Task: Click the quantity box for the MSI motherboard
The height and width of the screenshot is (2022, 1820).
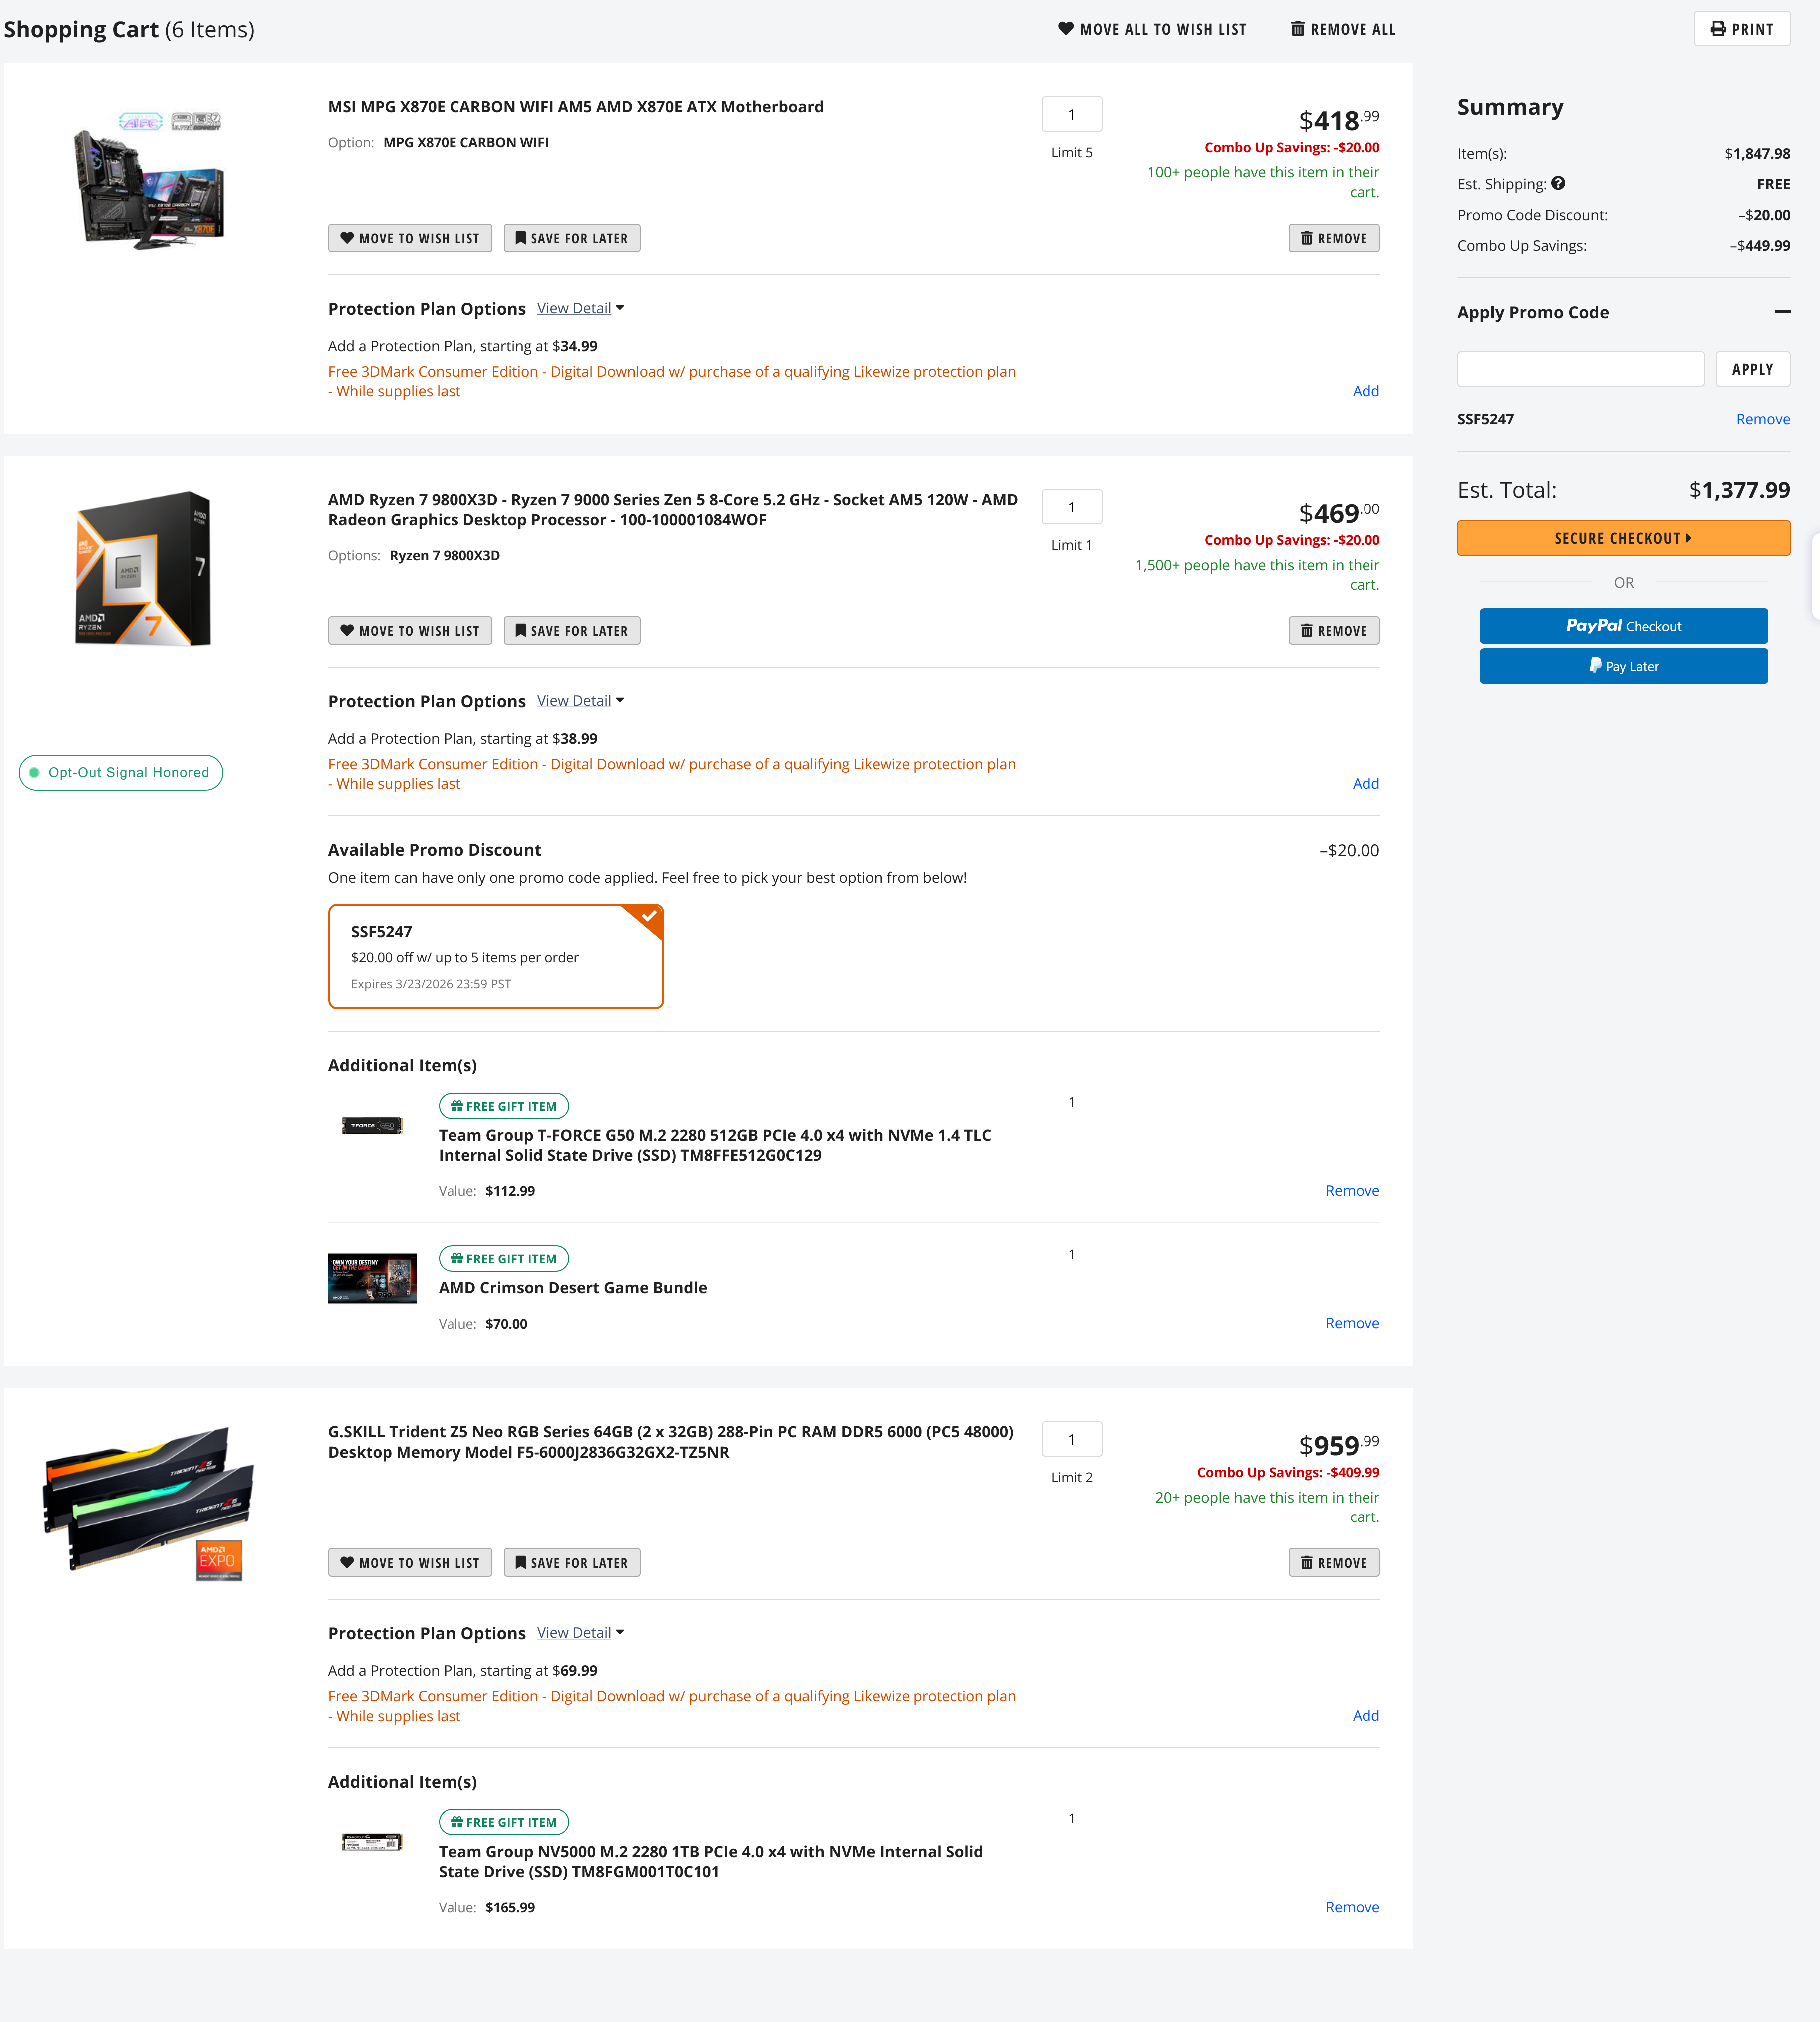Action: click(x=1071, y=115)
